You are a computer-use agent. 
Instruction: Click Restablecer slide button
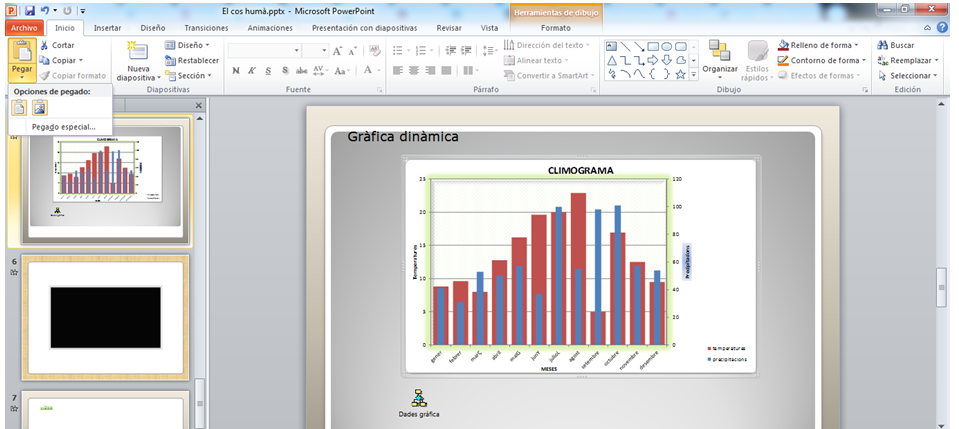[x=192, y=61]
